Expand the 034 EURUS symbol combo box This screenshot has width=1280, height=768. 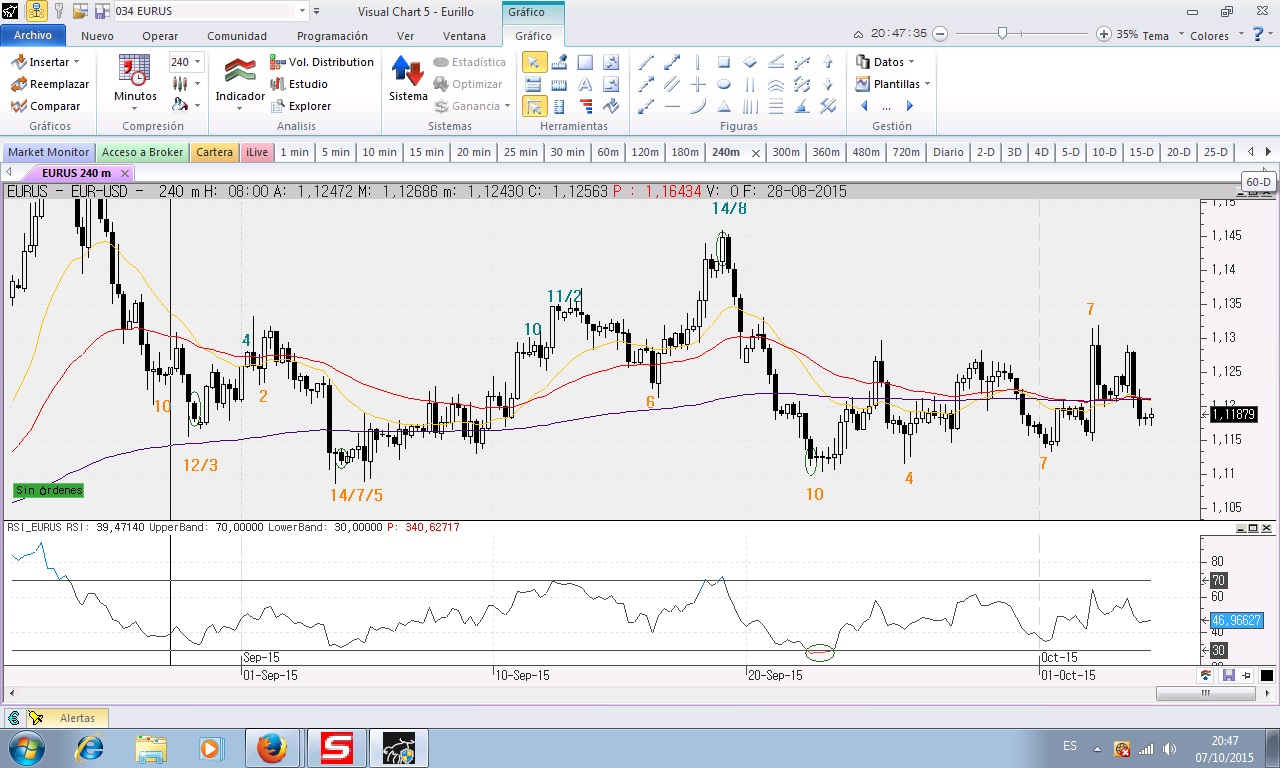(303, 11)
